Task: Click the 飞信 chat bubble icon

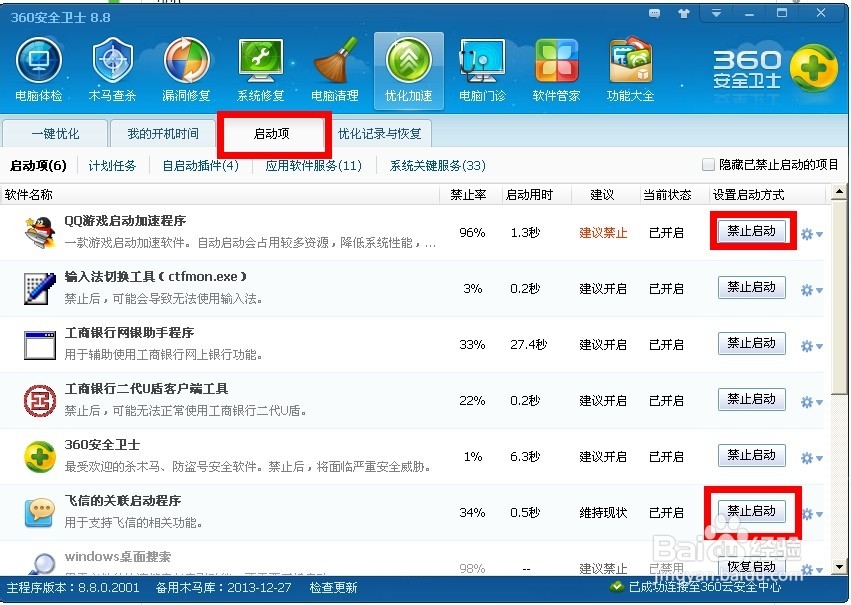Action: pyautogui.click(x=40, y=513)
